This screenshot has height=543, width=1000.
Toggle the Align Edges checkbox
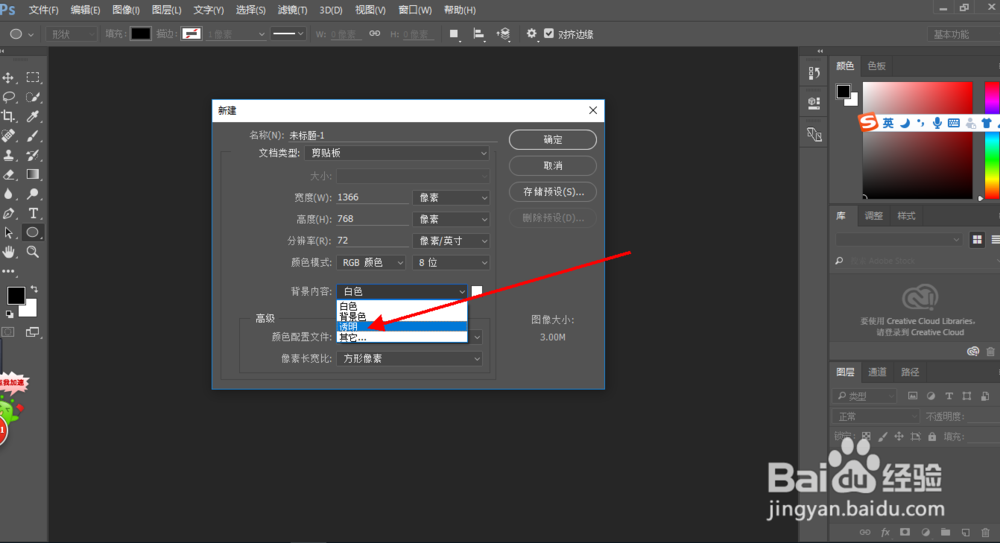pos(549,34)
